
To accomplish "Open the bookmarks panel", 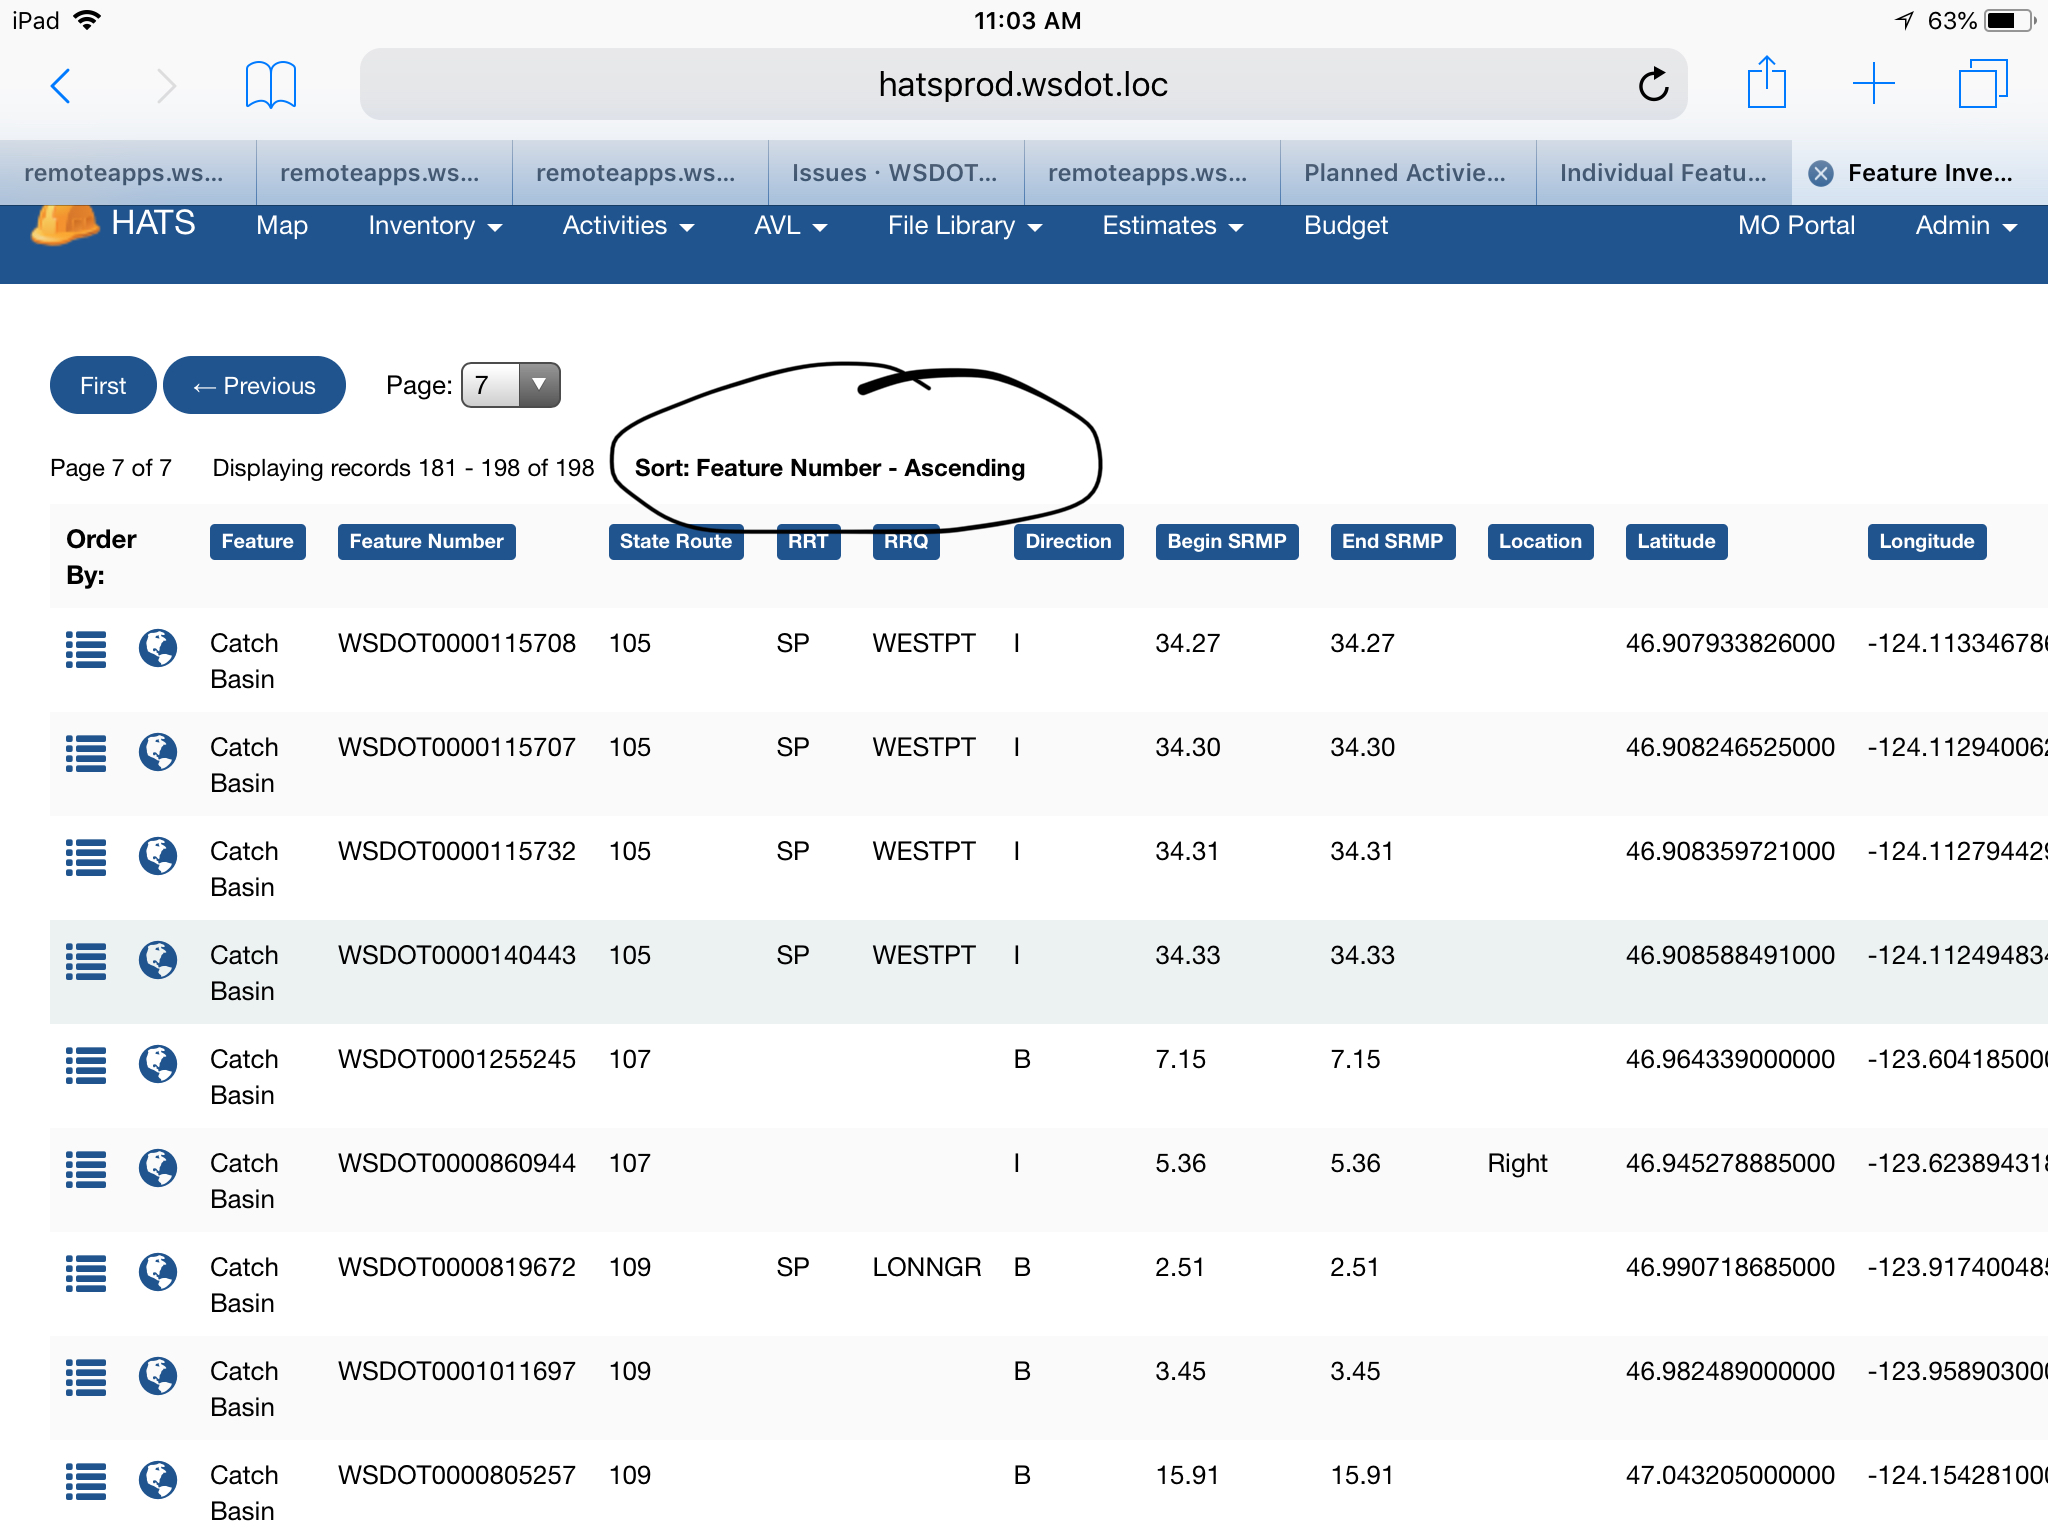I will pos(268,84).
